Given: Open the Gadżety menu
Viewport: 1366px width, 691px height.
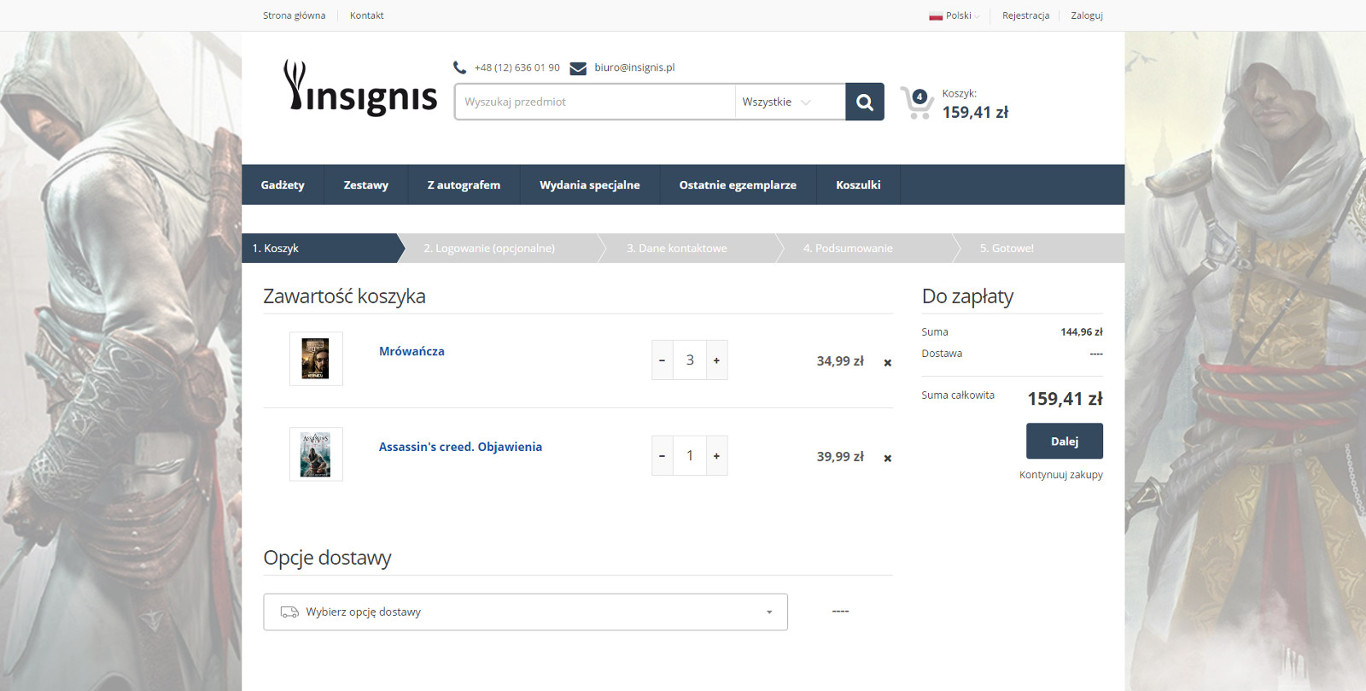Looking at the screenshot, I should point(283,185).
